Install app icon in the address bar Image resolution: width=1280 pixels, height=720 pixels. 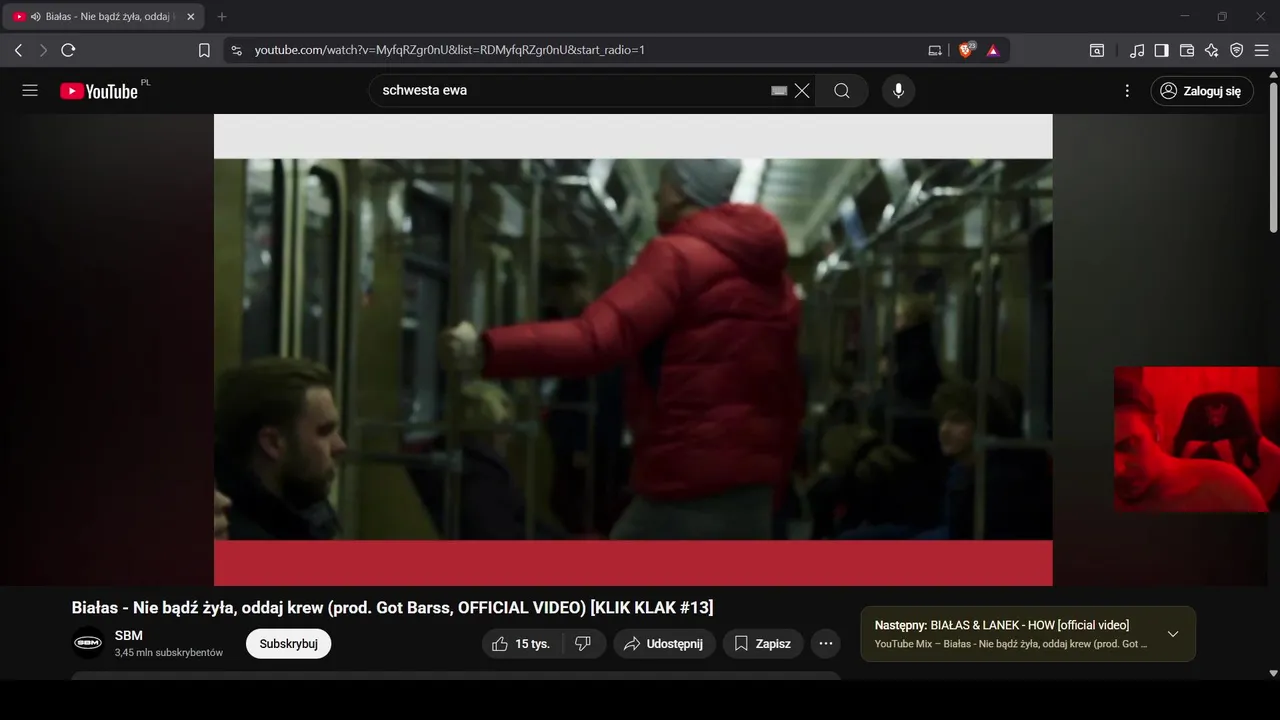935,50
